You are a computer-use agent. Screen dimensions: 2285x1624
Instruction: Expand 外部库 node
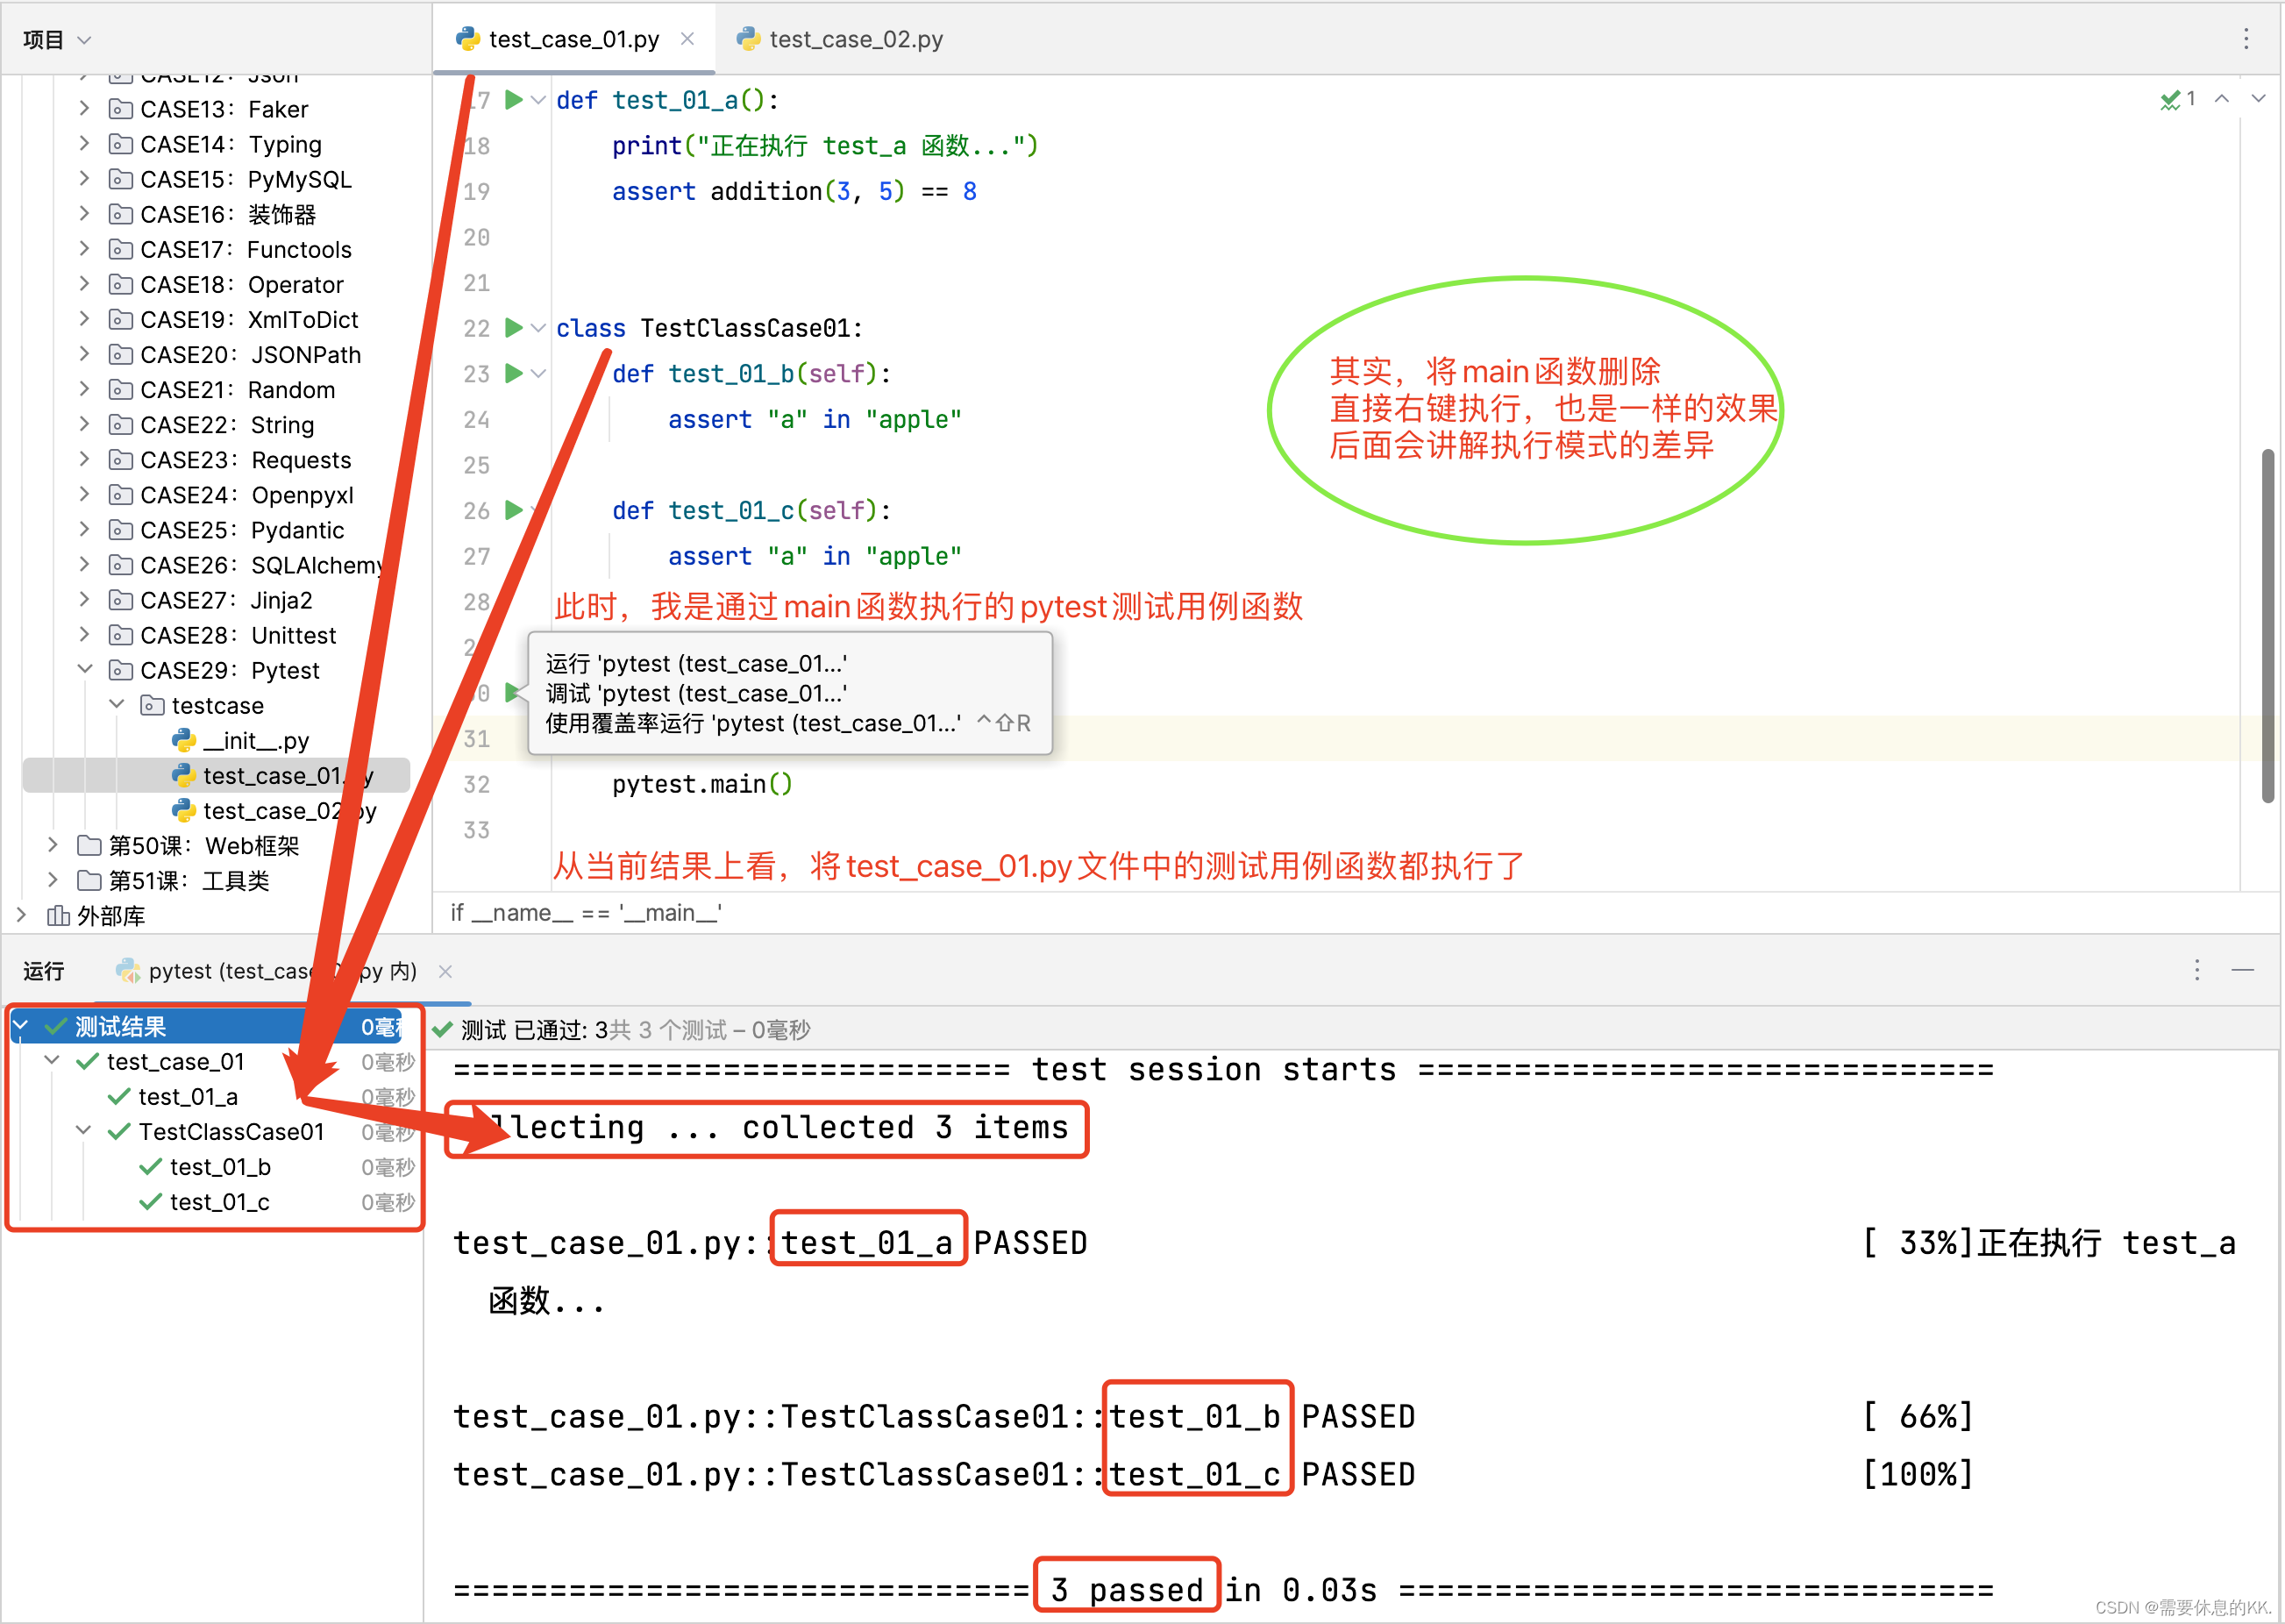(x=21, y=915)
